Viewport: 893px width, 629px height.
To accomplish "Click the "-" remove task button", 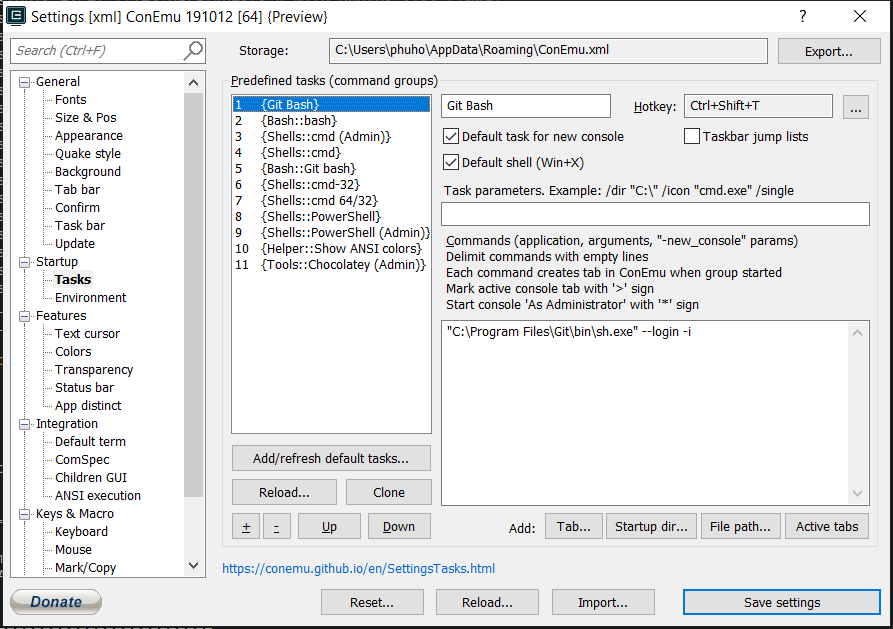I will 276,525.
